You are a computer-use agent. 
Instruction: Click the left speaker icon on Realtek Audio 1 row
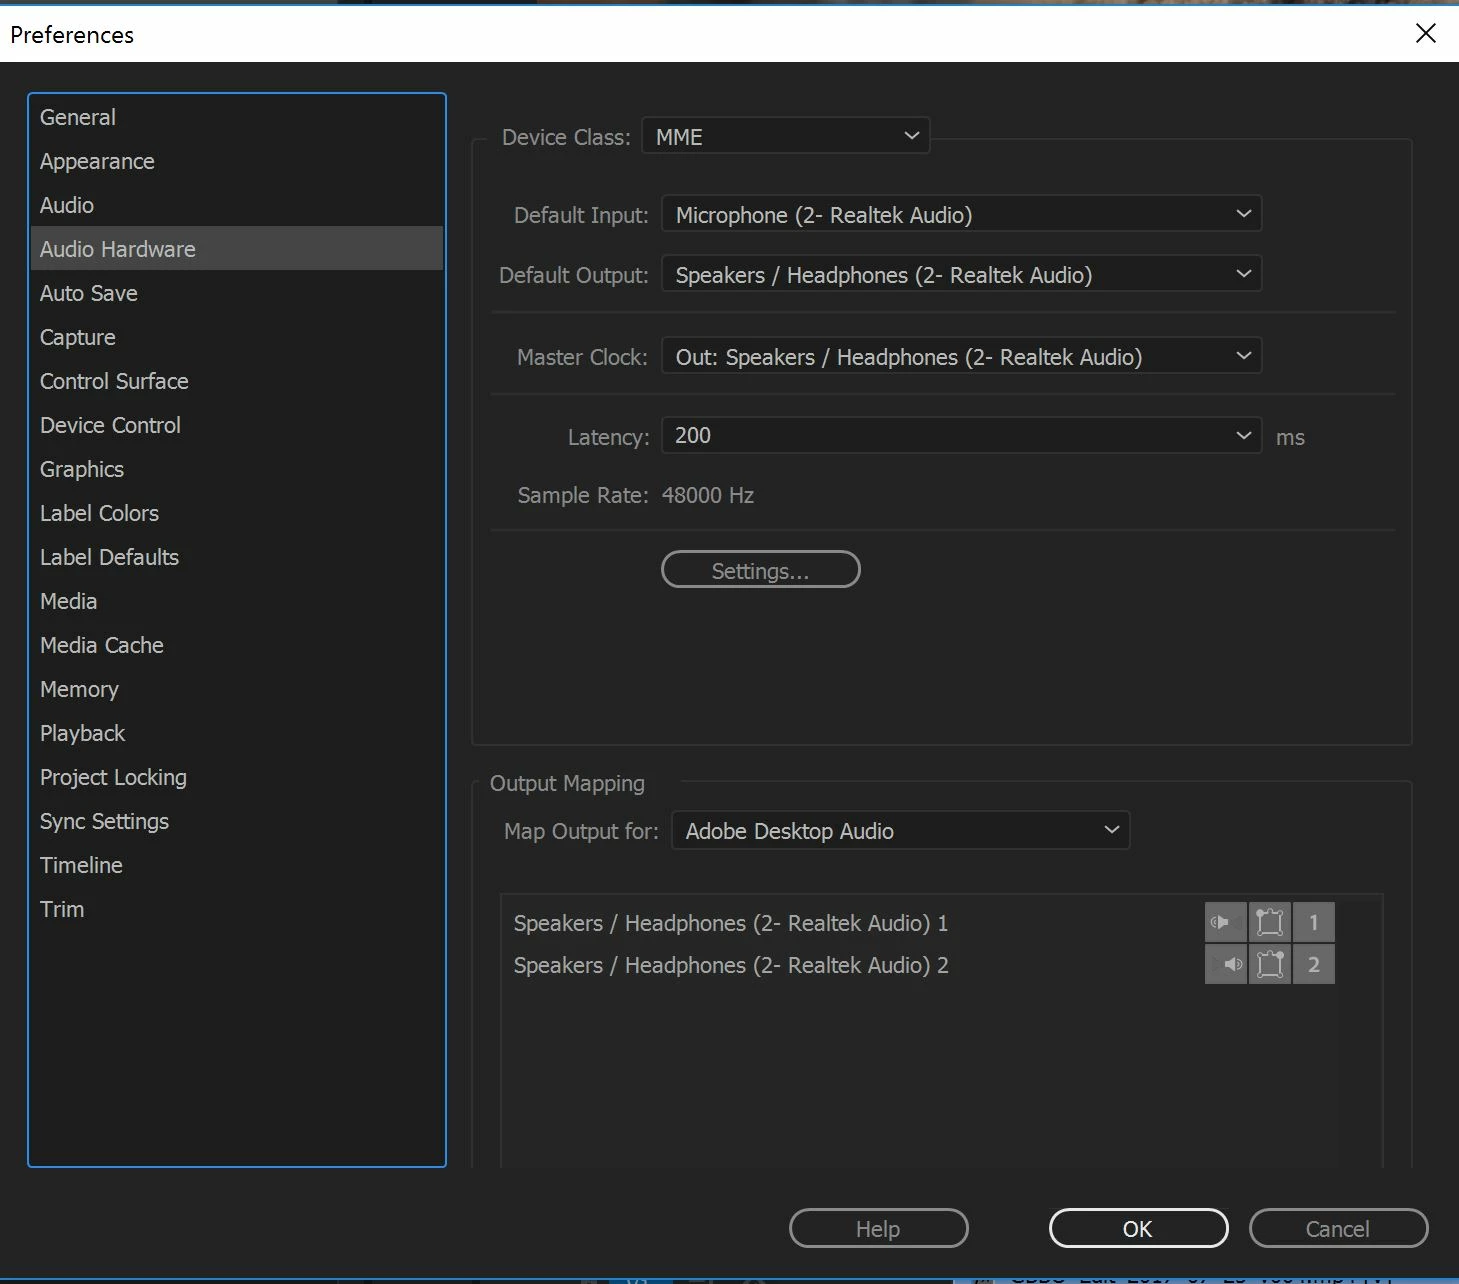point(1225,922)
